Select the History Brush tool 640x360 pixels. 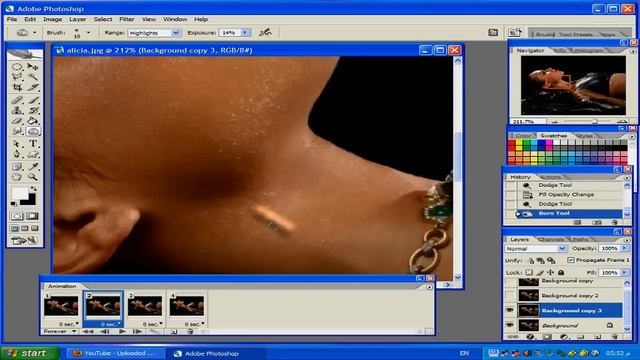33,110
